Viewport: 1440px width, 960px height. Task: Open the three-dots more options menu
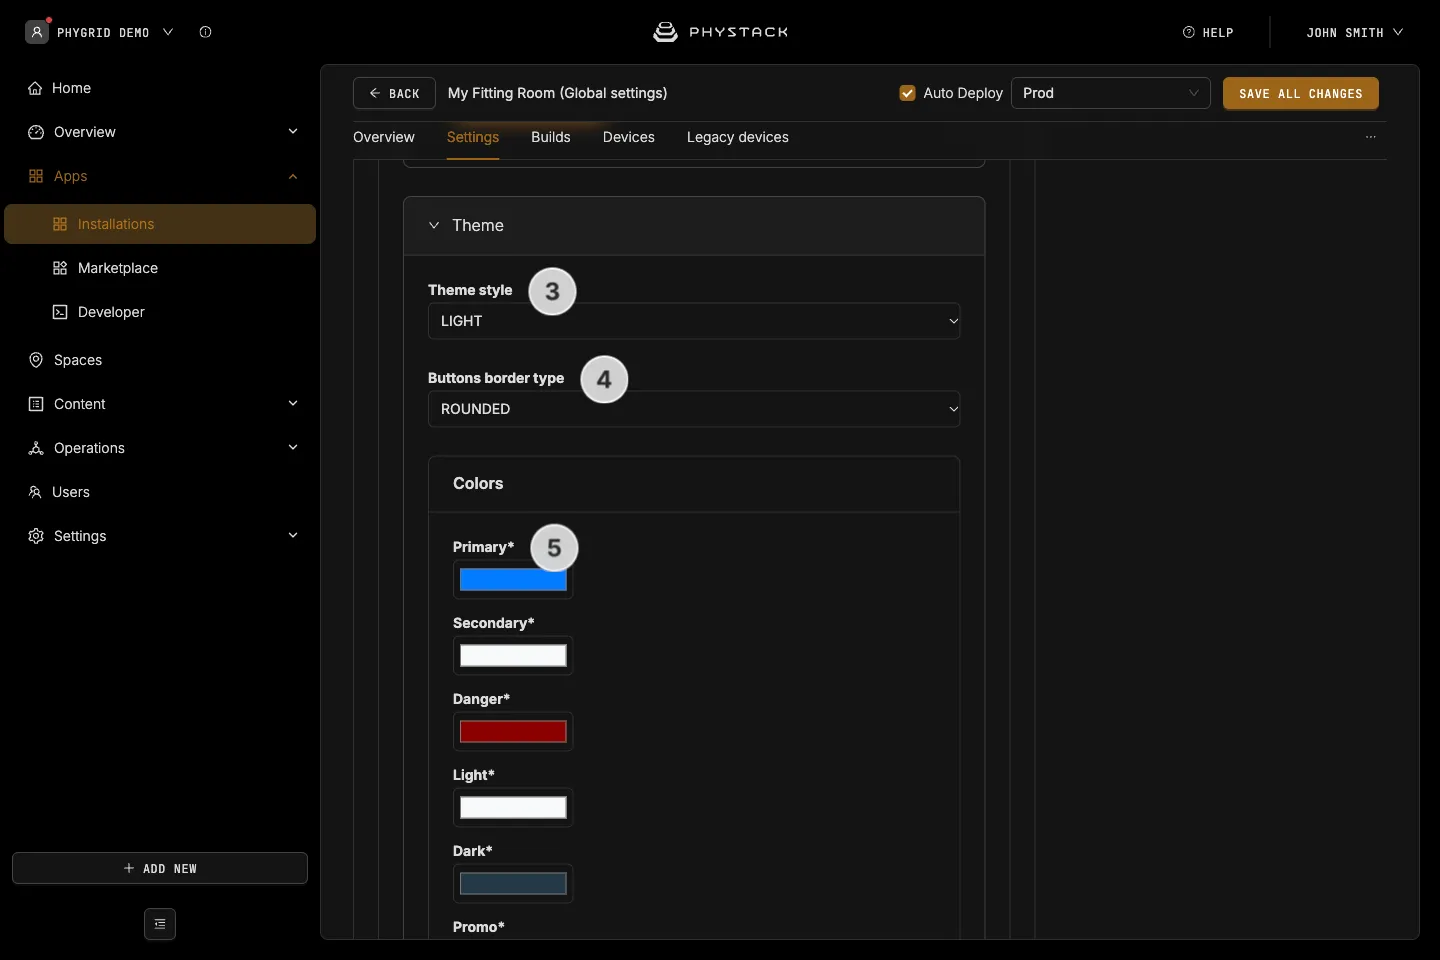(x=1371, y=137)
